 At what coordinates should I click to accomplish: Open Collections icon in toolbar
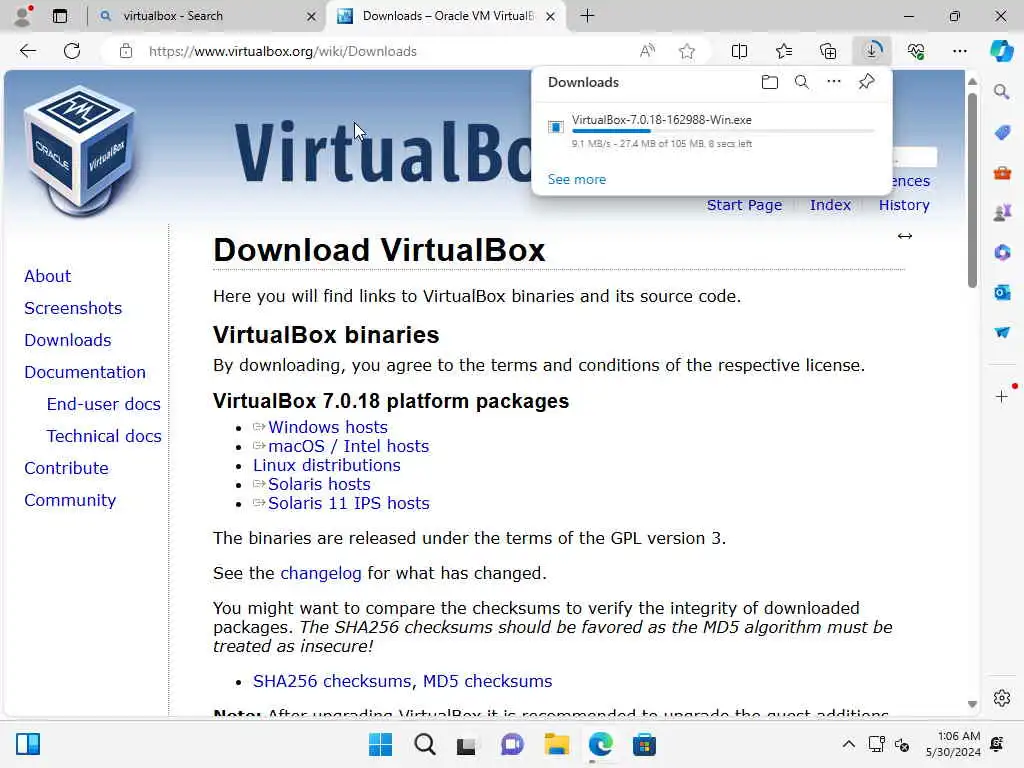pyautogui.click(x=828, y=51)
